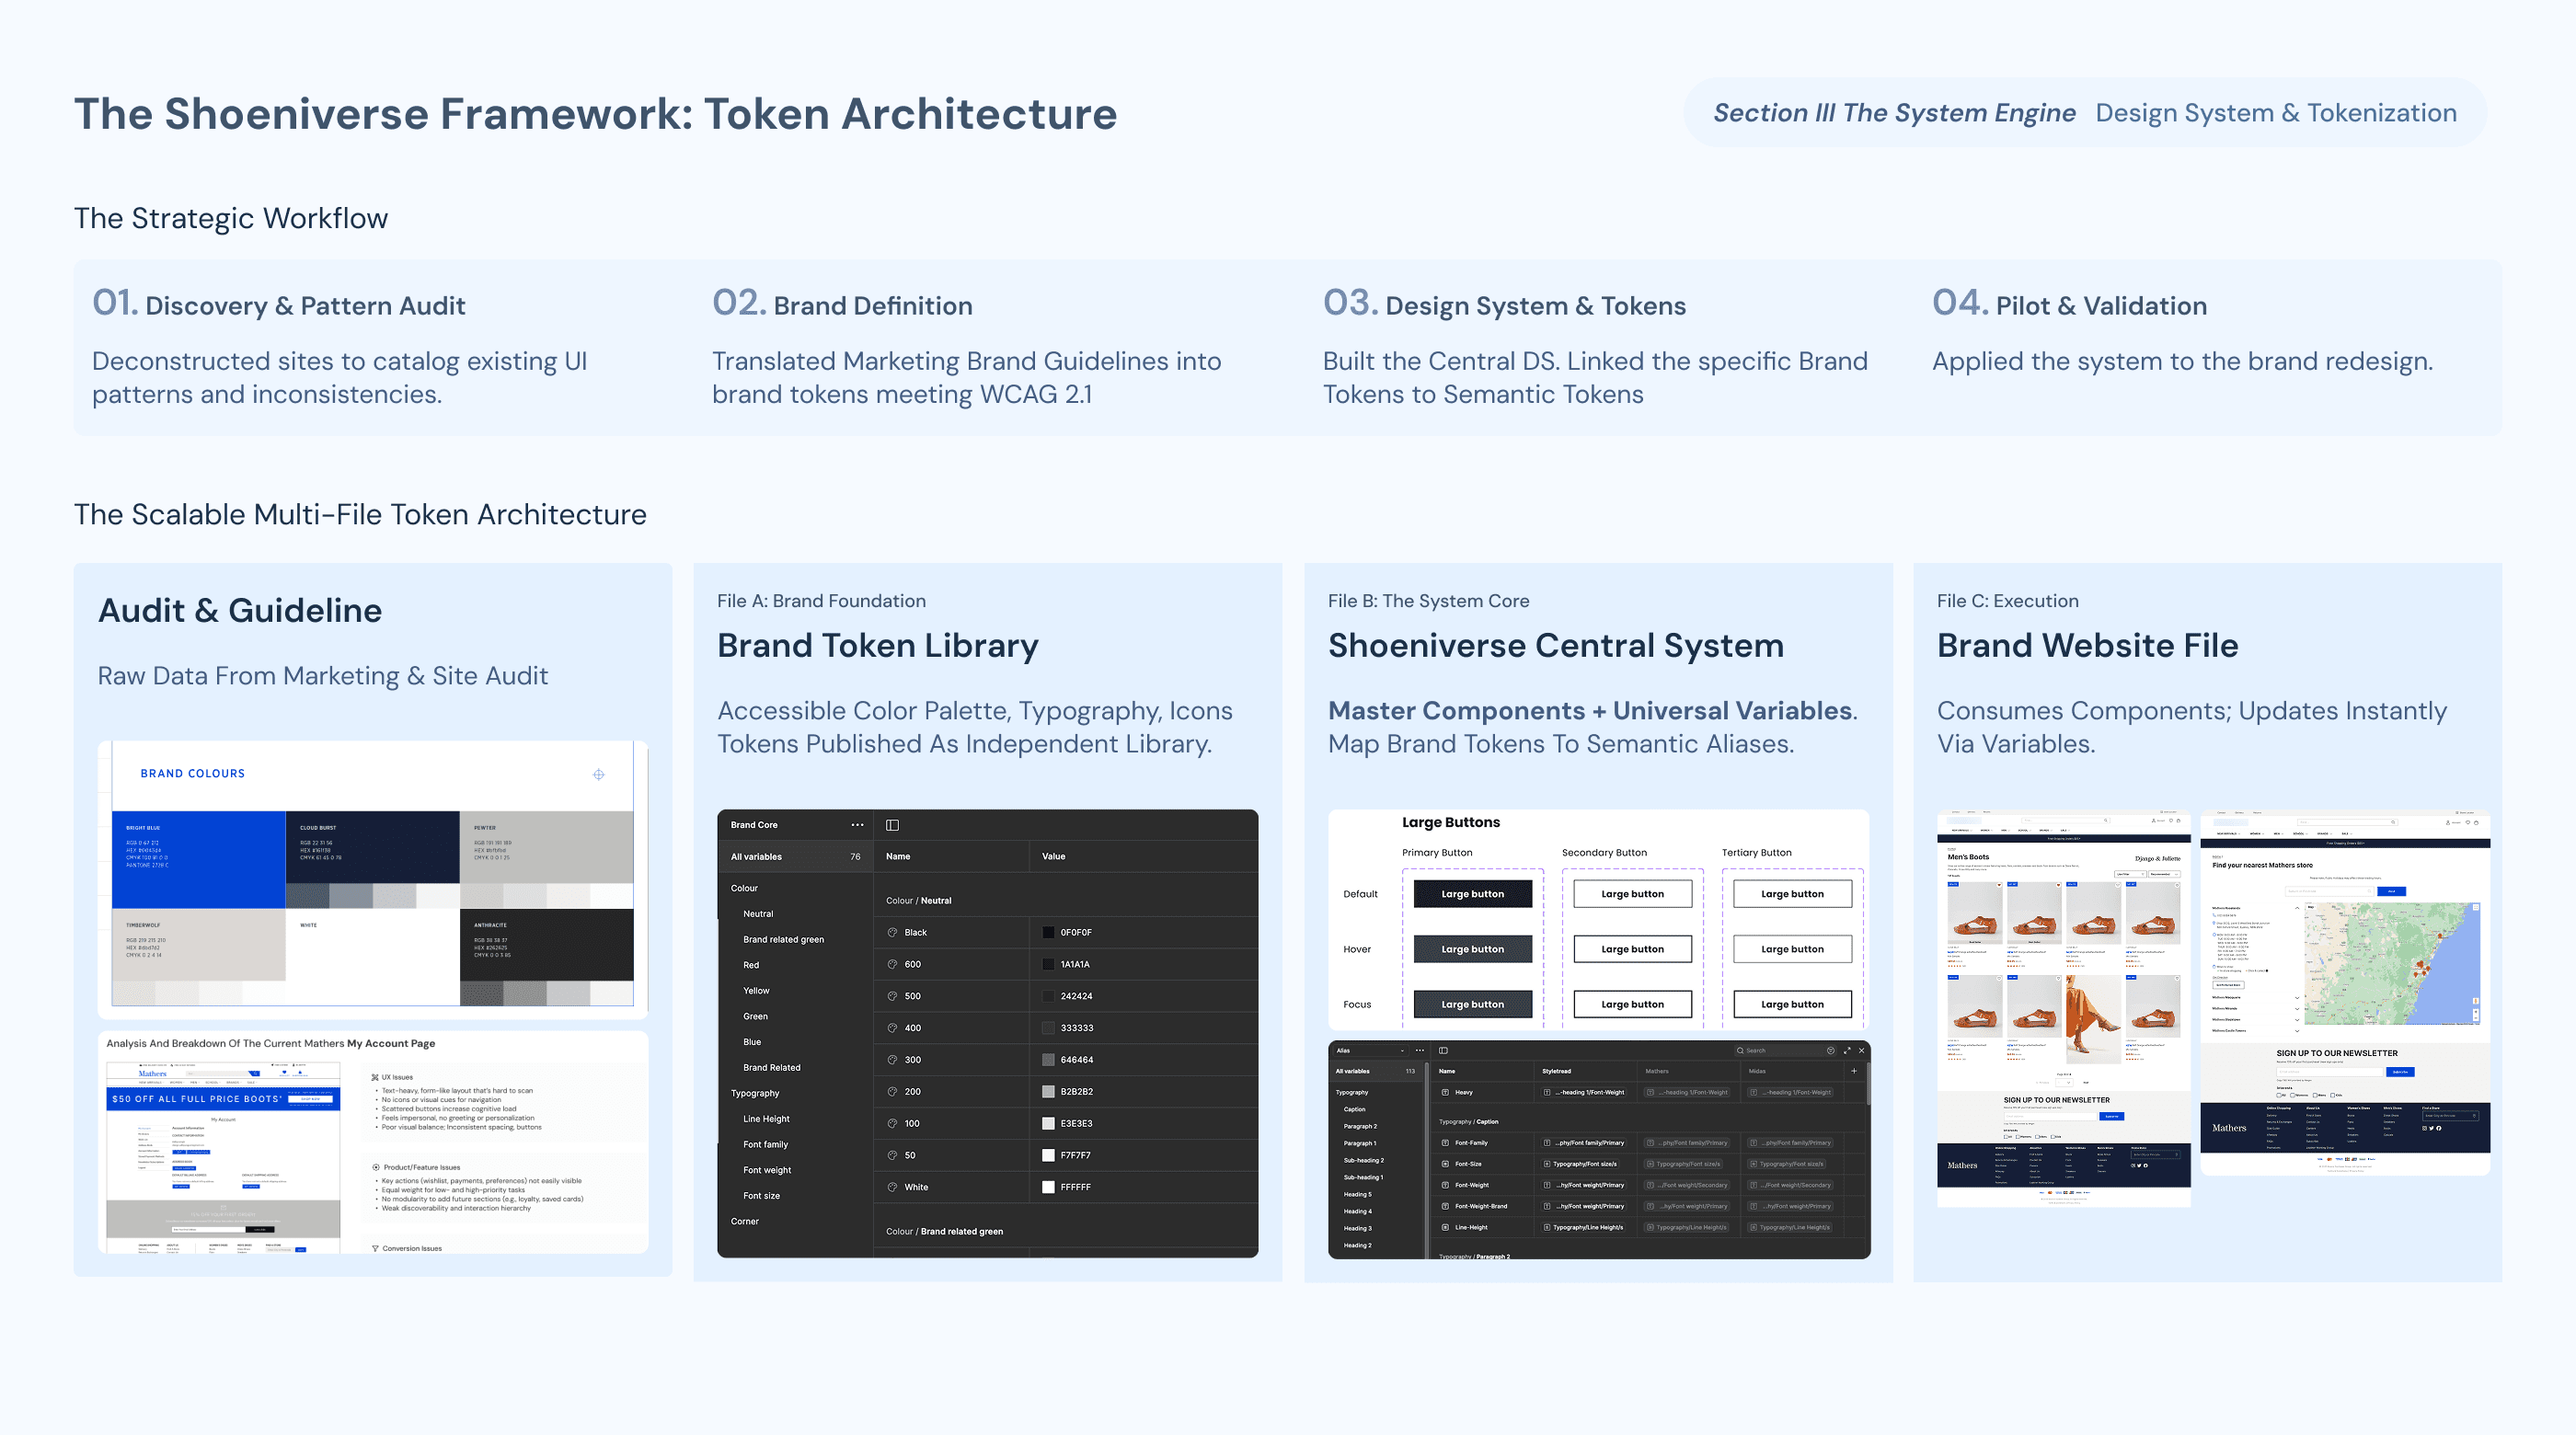Click the filter icon inside the Search field
Image resolution: width=2576 pixels, height=1435 pixels.
pyautogui.click(x=1830, y=1051)
